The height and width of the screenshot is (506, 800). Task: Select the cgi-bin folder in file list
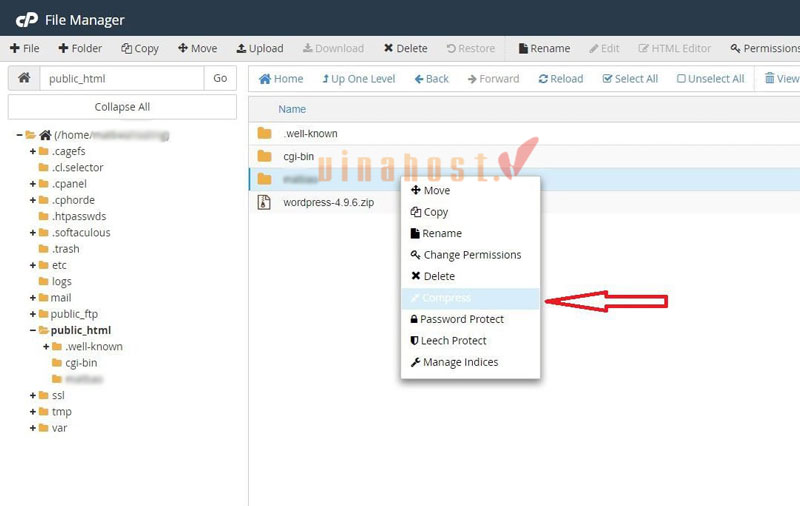pyautogui.click(x=524, y=157)
